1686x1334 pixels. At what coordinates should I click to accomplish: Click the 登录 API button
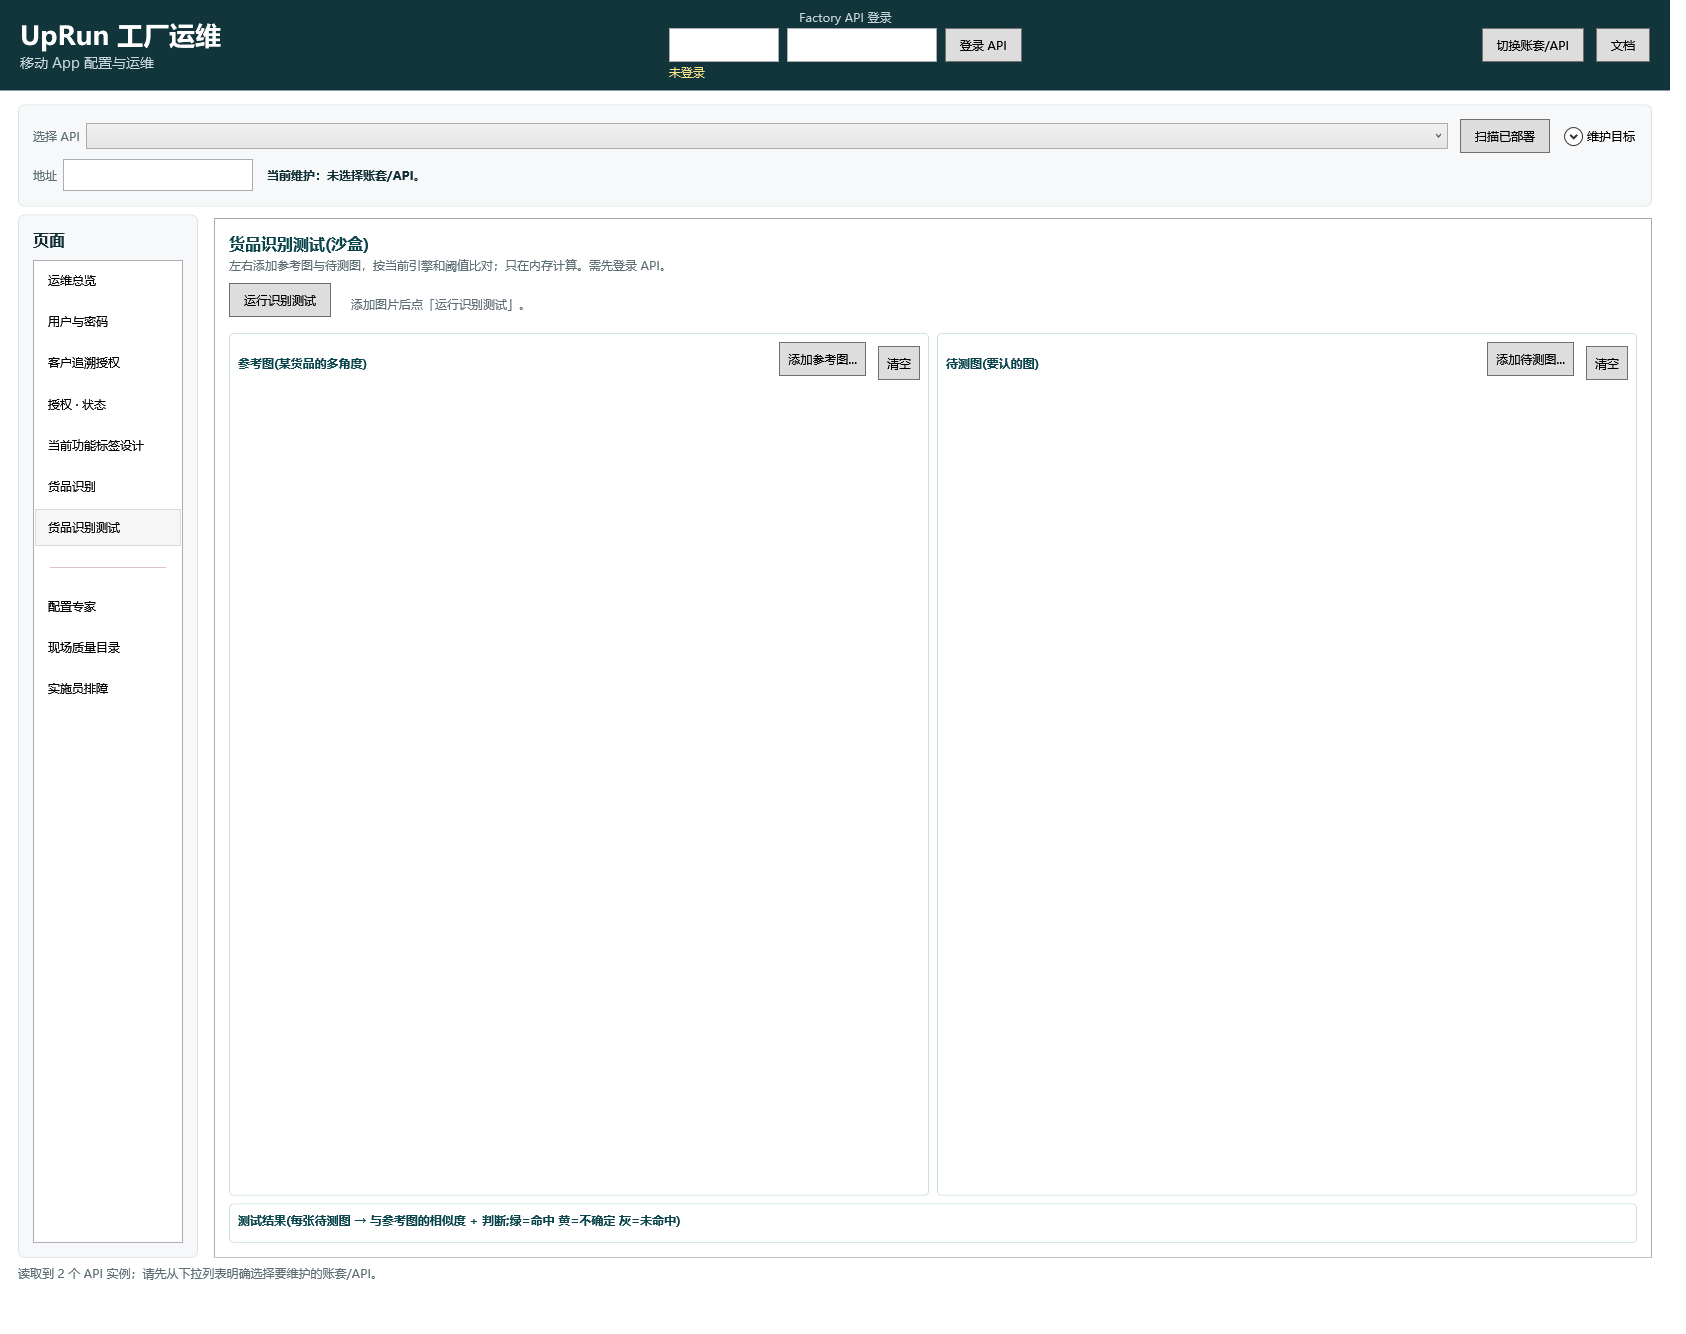[983, 45]
